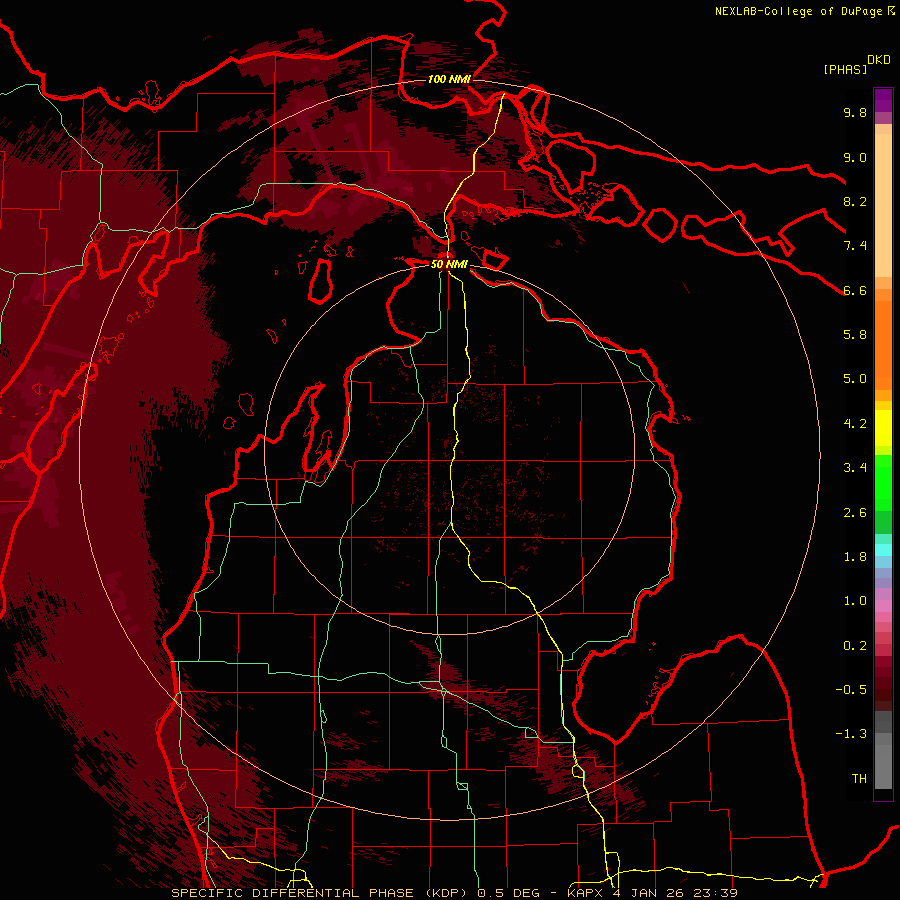900x900 pixels.
Task: Select the 0.2 legend value
Action: [855, 646]
